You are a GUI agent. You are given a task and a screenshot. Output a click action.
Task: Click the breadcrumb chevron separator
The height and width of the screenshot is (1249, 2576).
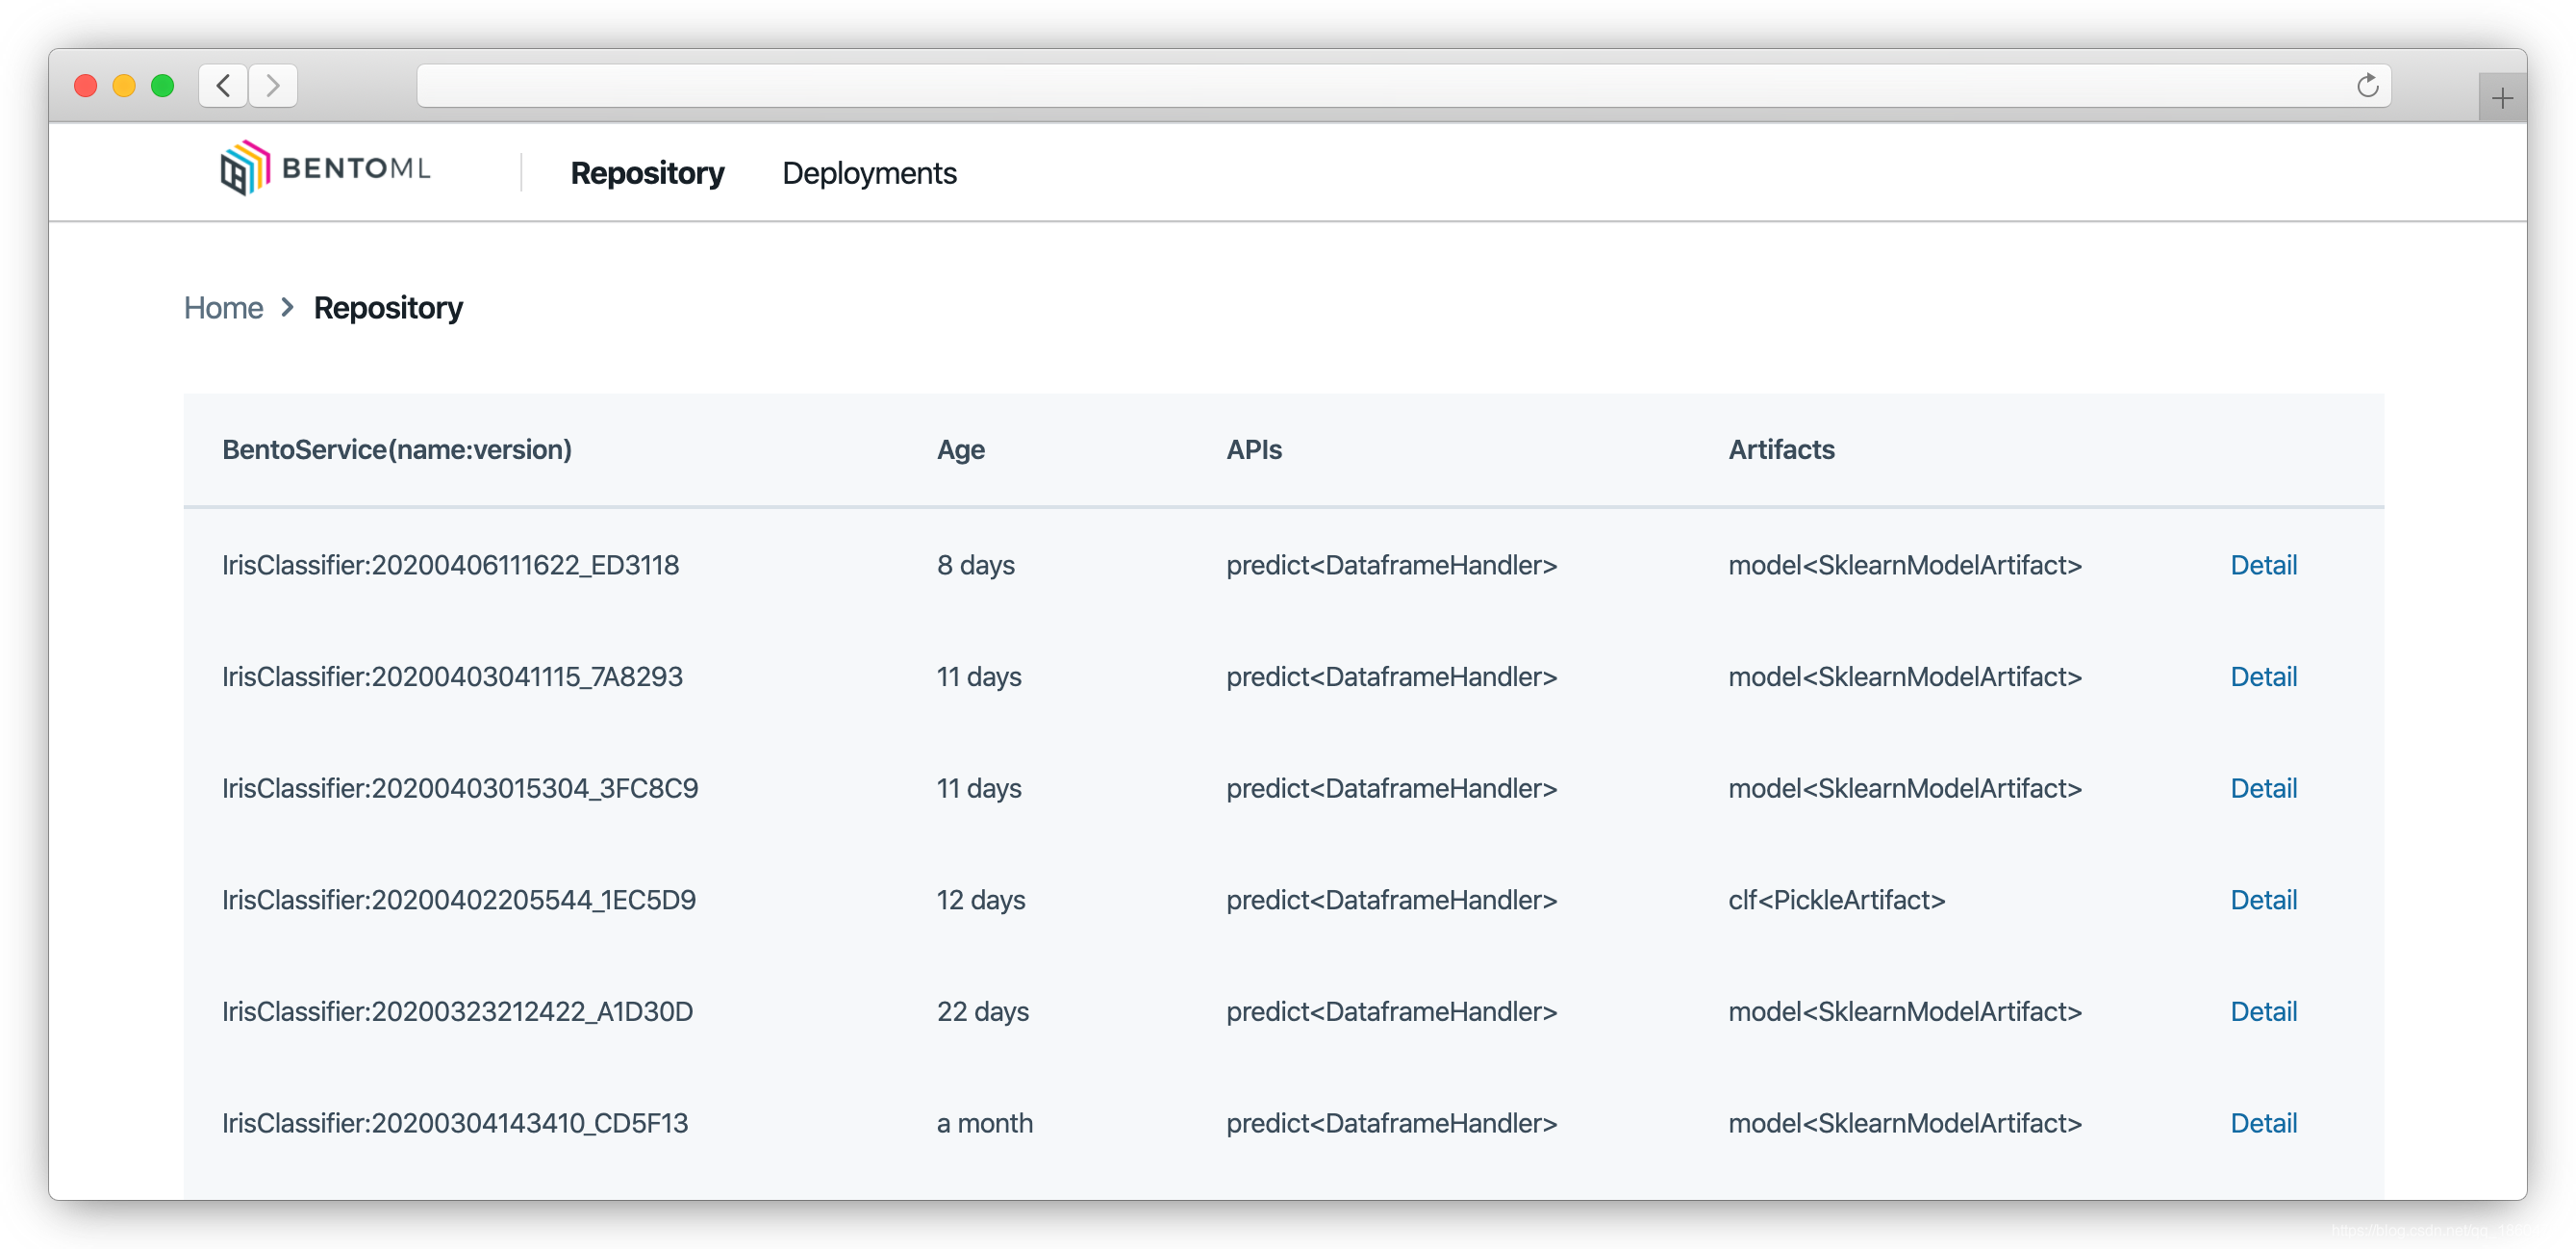[288, 307]
